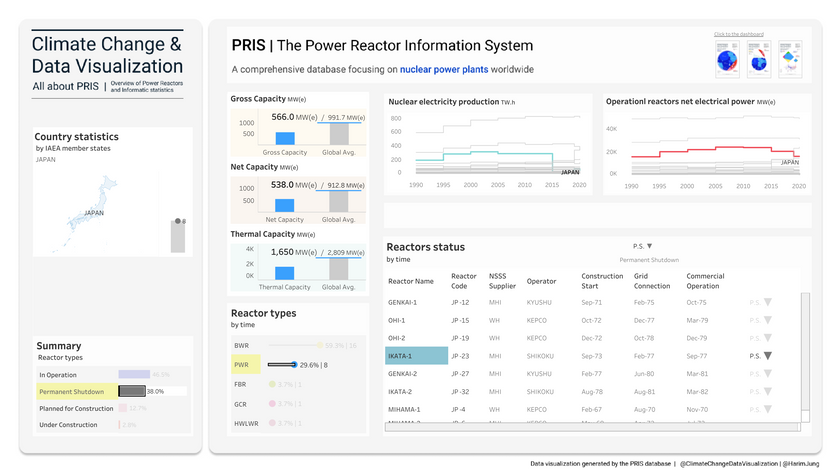This screenshot has width=840, height=472.
Task: Click the blue Thermal Capacity bar
Action: pyautogui.click(x=284, y=273)
